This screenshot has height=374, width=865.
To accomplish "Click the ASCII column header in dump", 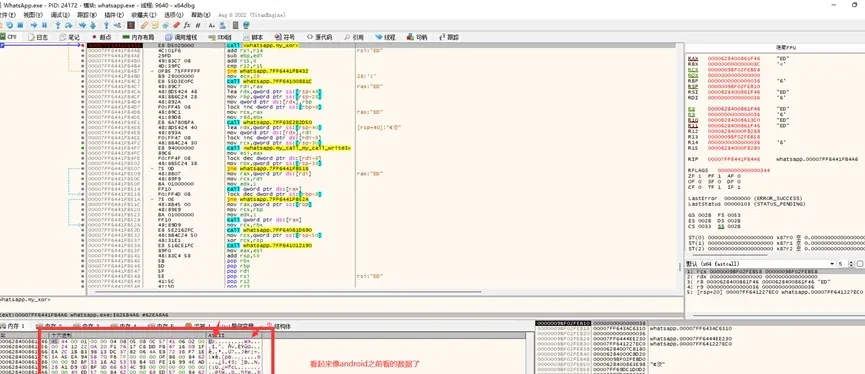I will pos(234,335).
